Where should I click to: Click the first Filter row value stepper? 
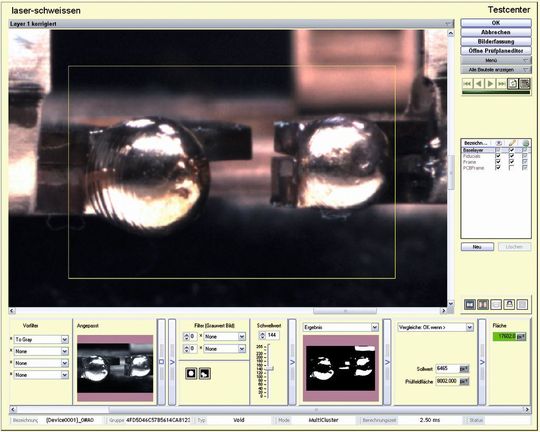point(186,336)
